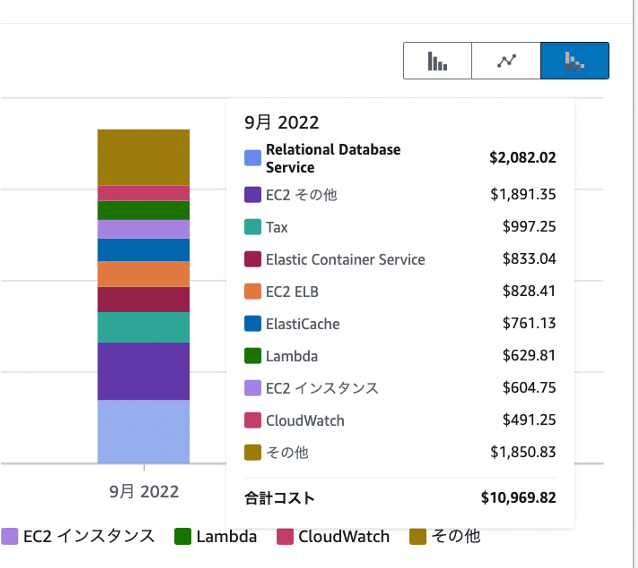Click the gold その他 swatch in the bottom legend

tap(418, 537)
